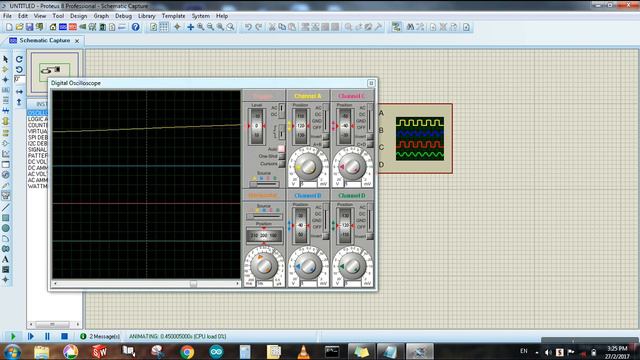
Task: Open Google Chrome from the taskbar
Action: (187, 352)
